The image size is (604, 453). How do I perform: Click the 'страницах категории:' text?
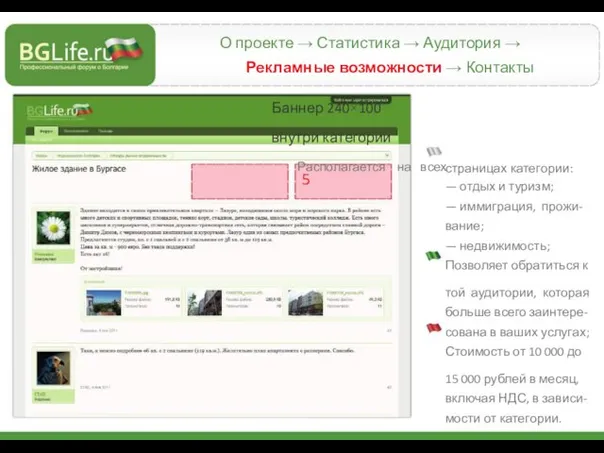point(509,168)
